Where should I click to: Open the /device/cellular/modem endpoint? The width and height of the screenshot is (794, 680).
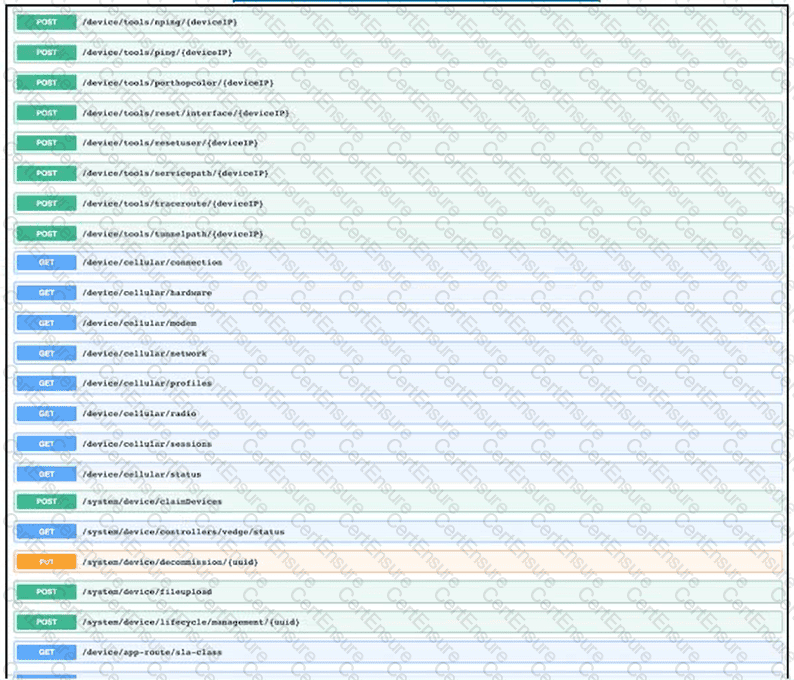(x=139, y=323)
